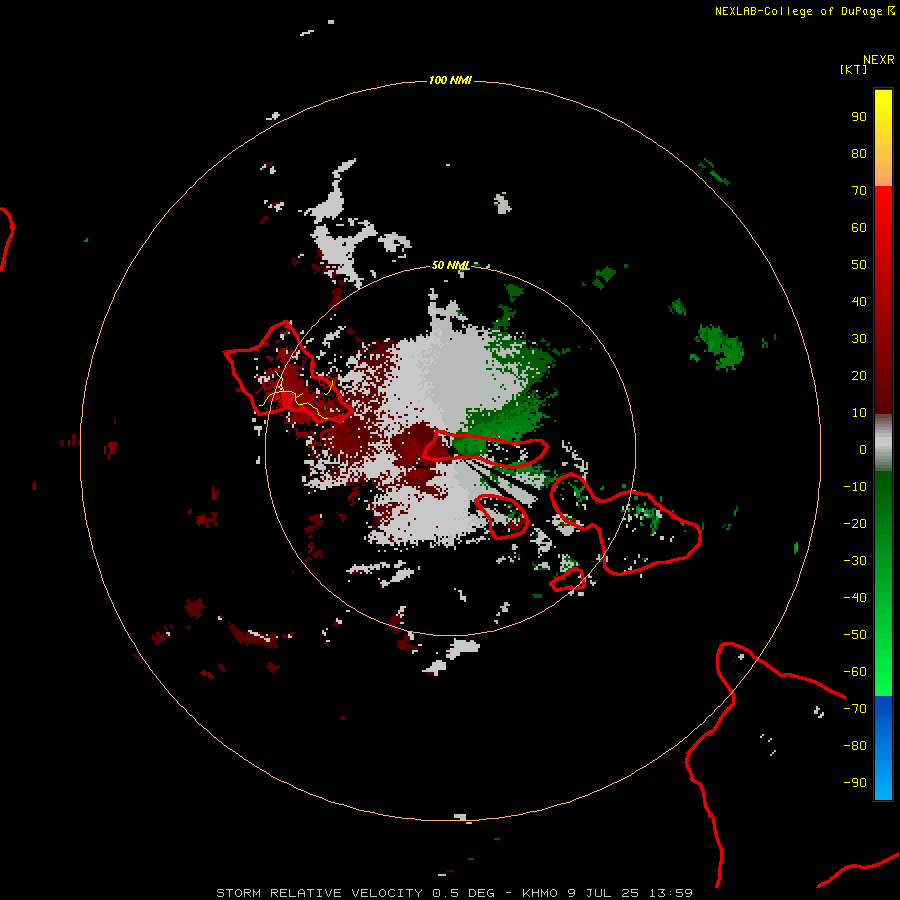Select the -80 knots scale label
Viewport: 900px width, 900px height.
855,746
